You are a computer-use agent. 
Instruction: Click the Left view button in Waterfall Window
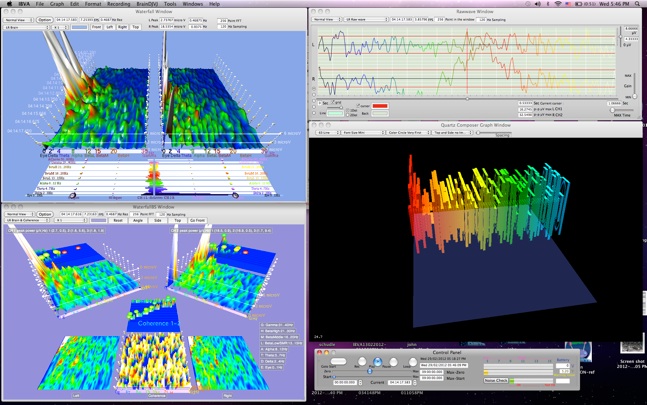point(109,27)
